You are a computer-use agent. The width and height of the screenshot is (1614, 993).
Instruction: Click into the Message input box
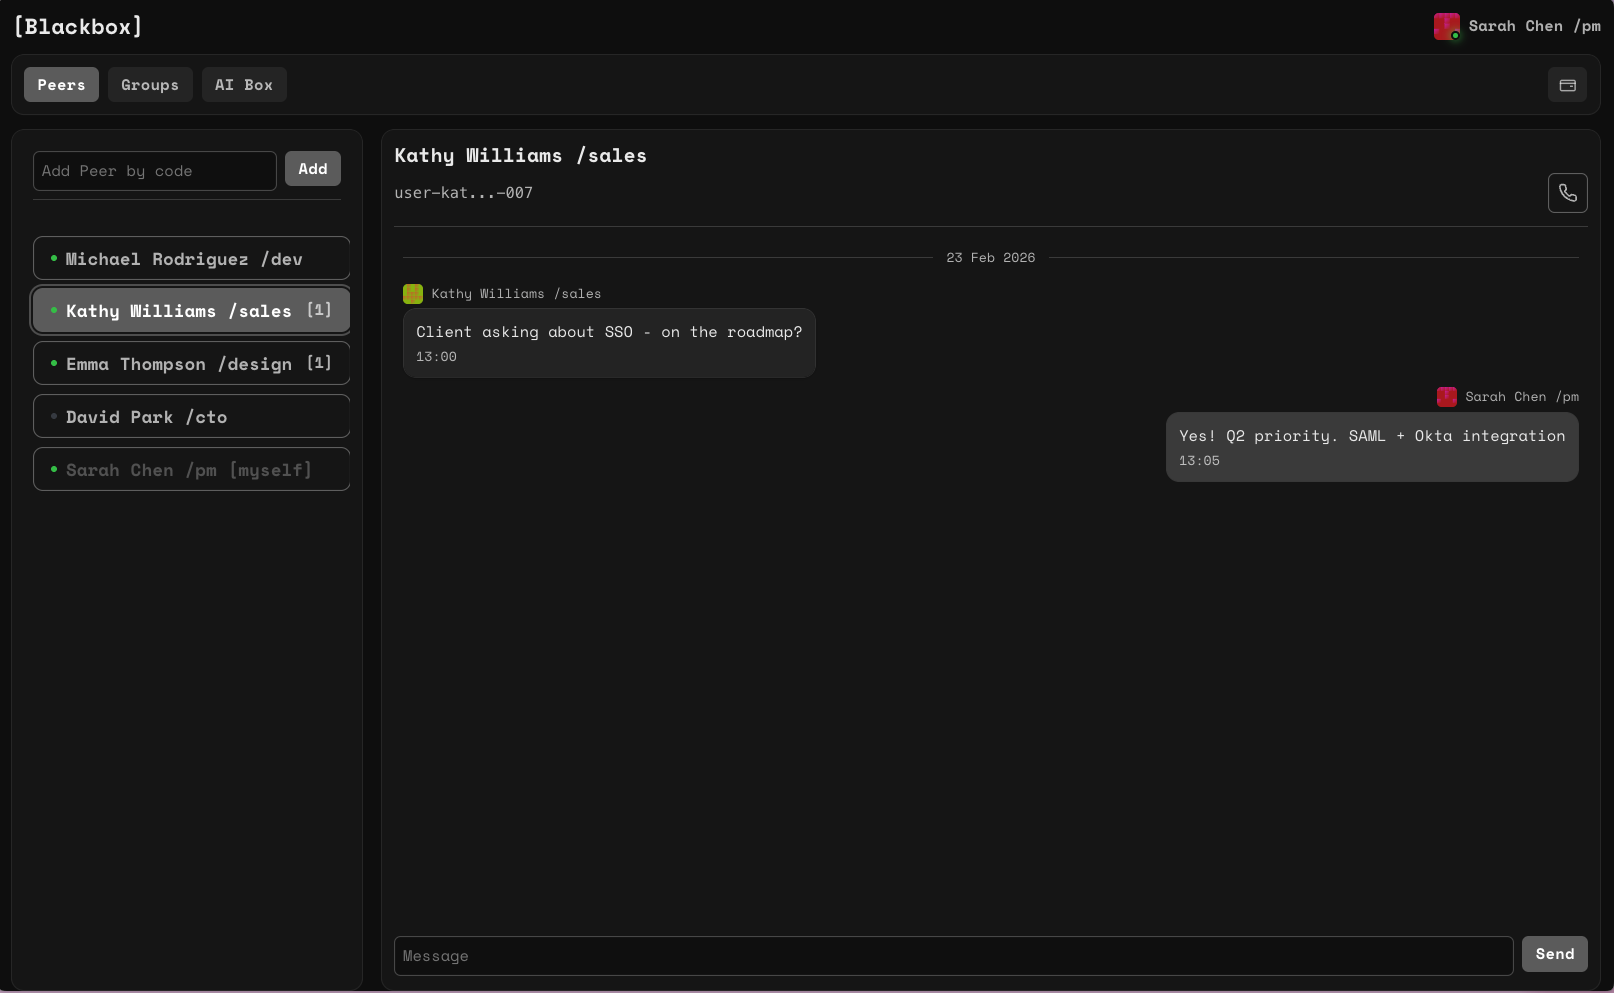[952, 956]
